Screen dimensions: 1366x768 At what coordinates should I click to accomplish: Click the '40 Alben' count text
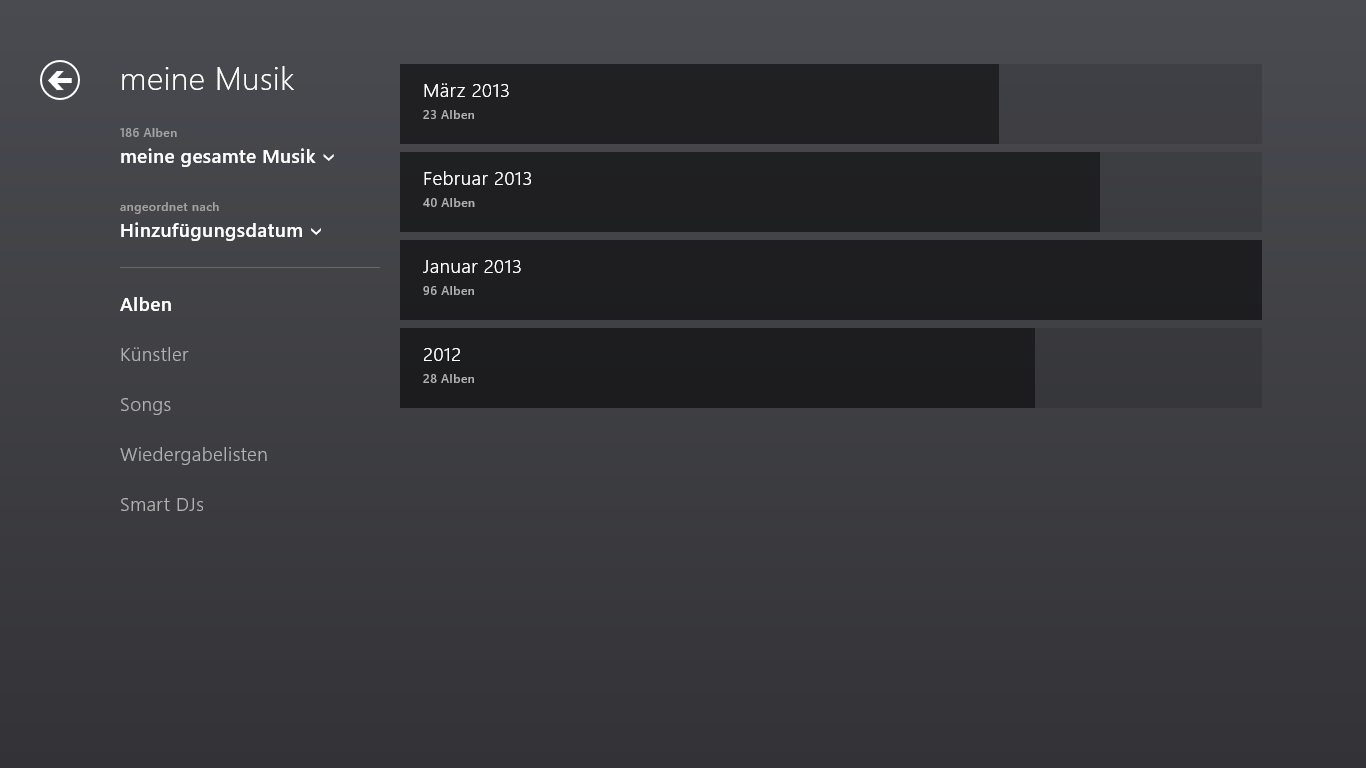(449, 203)
